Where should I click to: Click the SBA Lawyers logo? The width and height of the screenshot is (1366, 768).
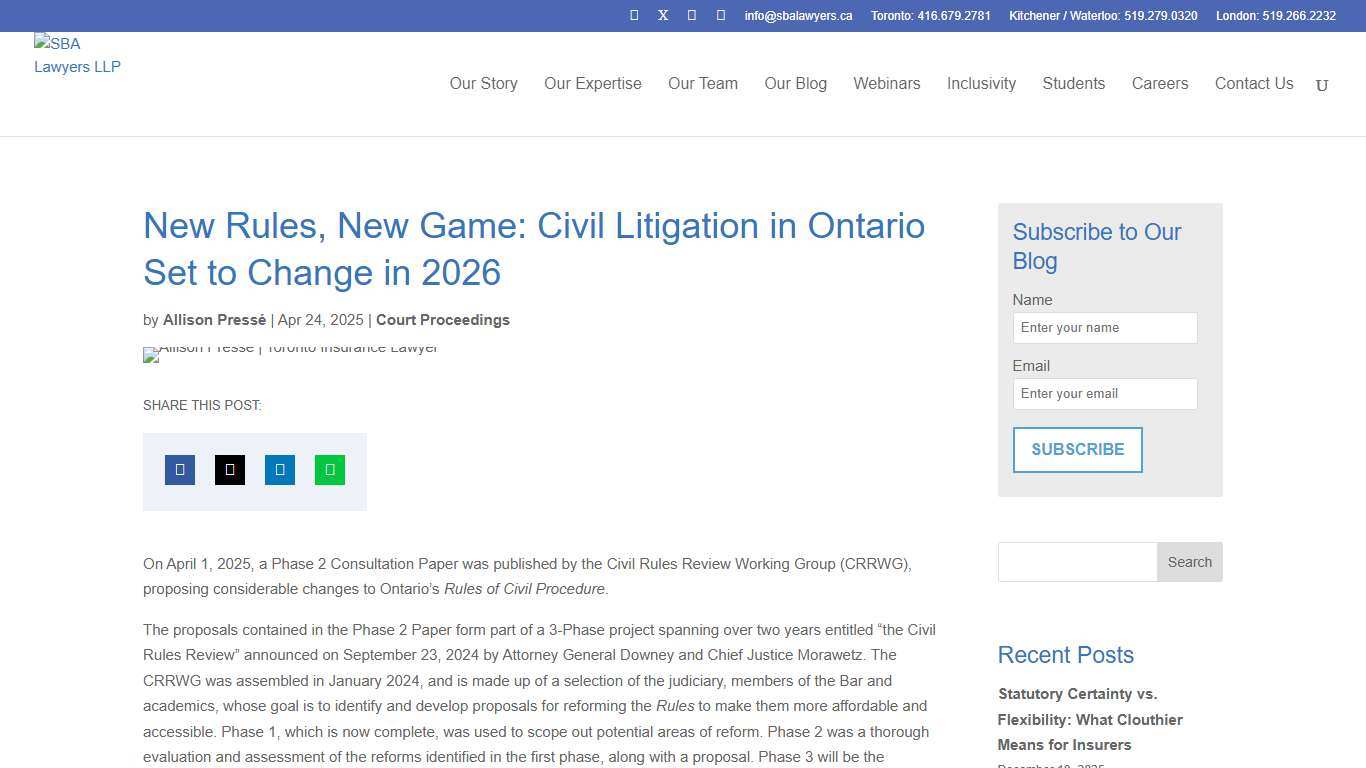(77, 55)
